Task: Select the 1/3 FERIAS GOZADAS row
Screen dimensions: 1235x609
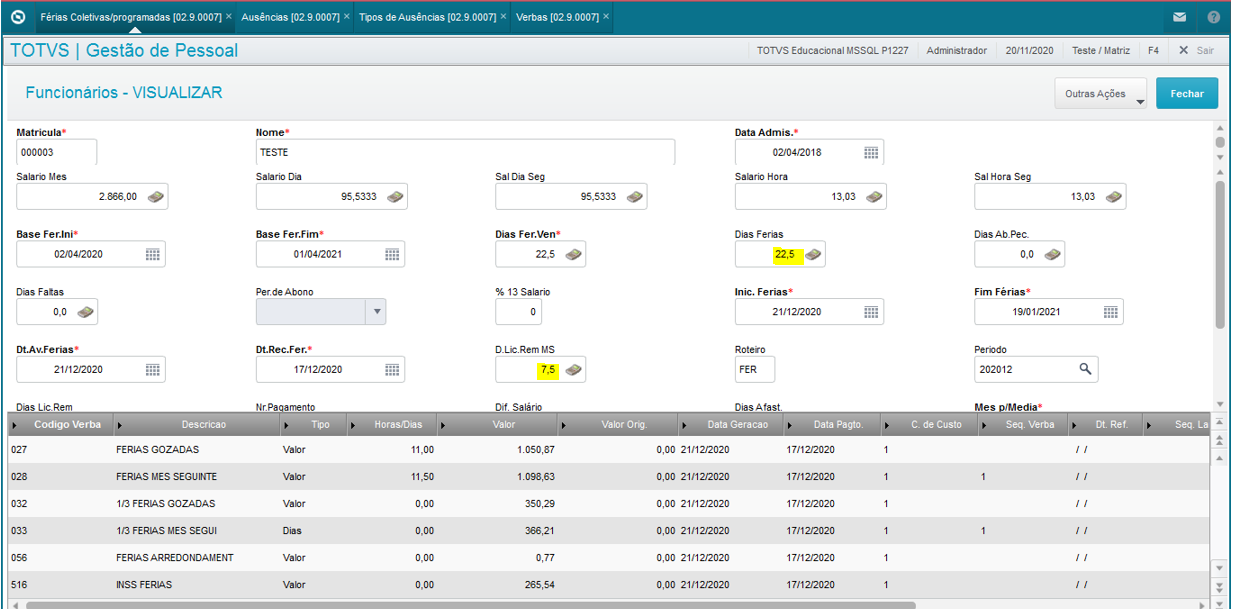Action: coord(608,504)
